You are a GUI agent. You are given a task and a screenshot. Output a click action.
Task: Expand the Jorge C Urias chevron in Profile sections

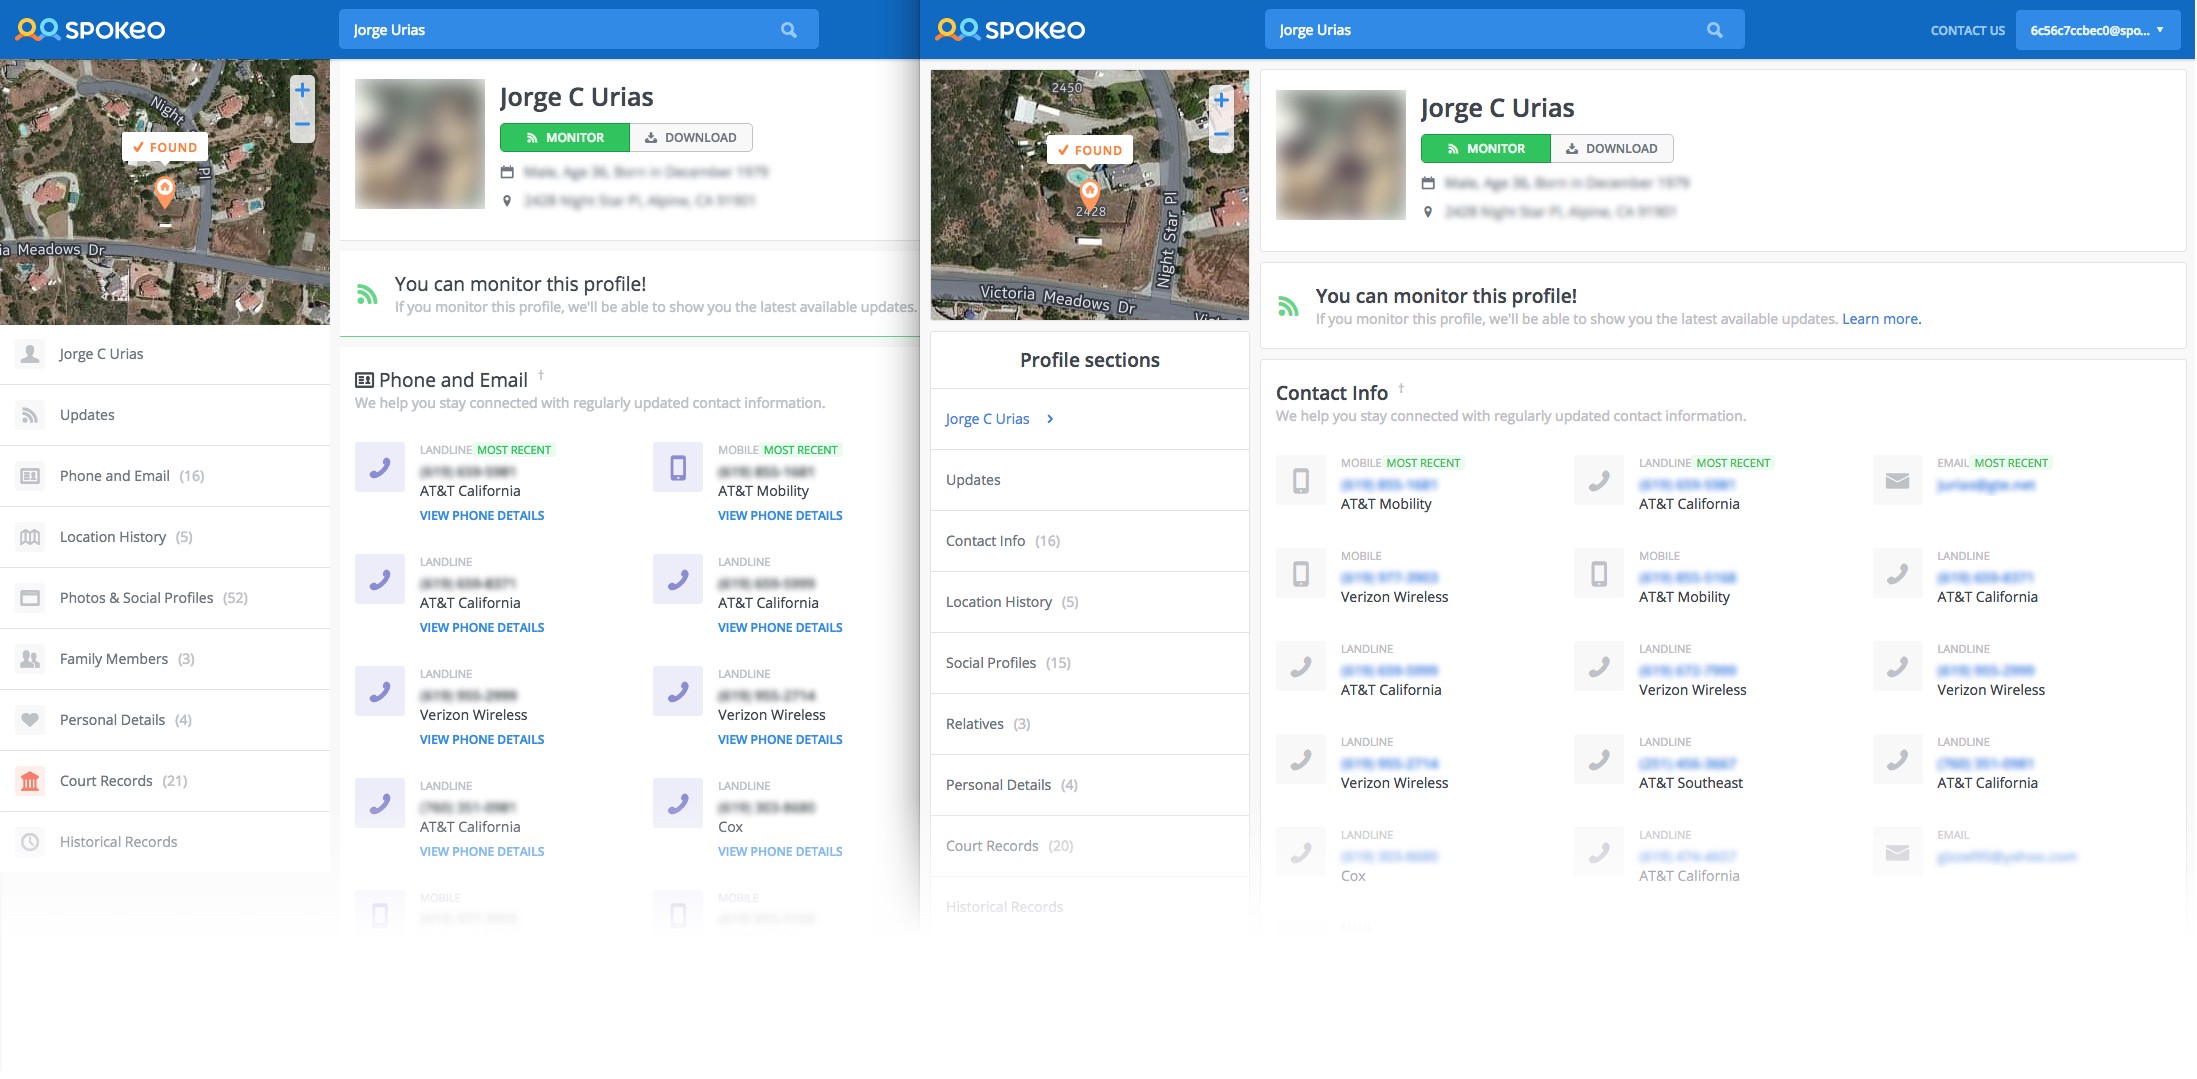pos(1050,419)
